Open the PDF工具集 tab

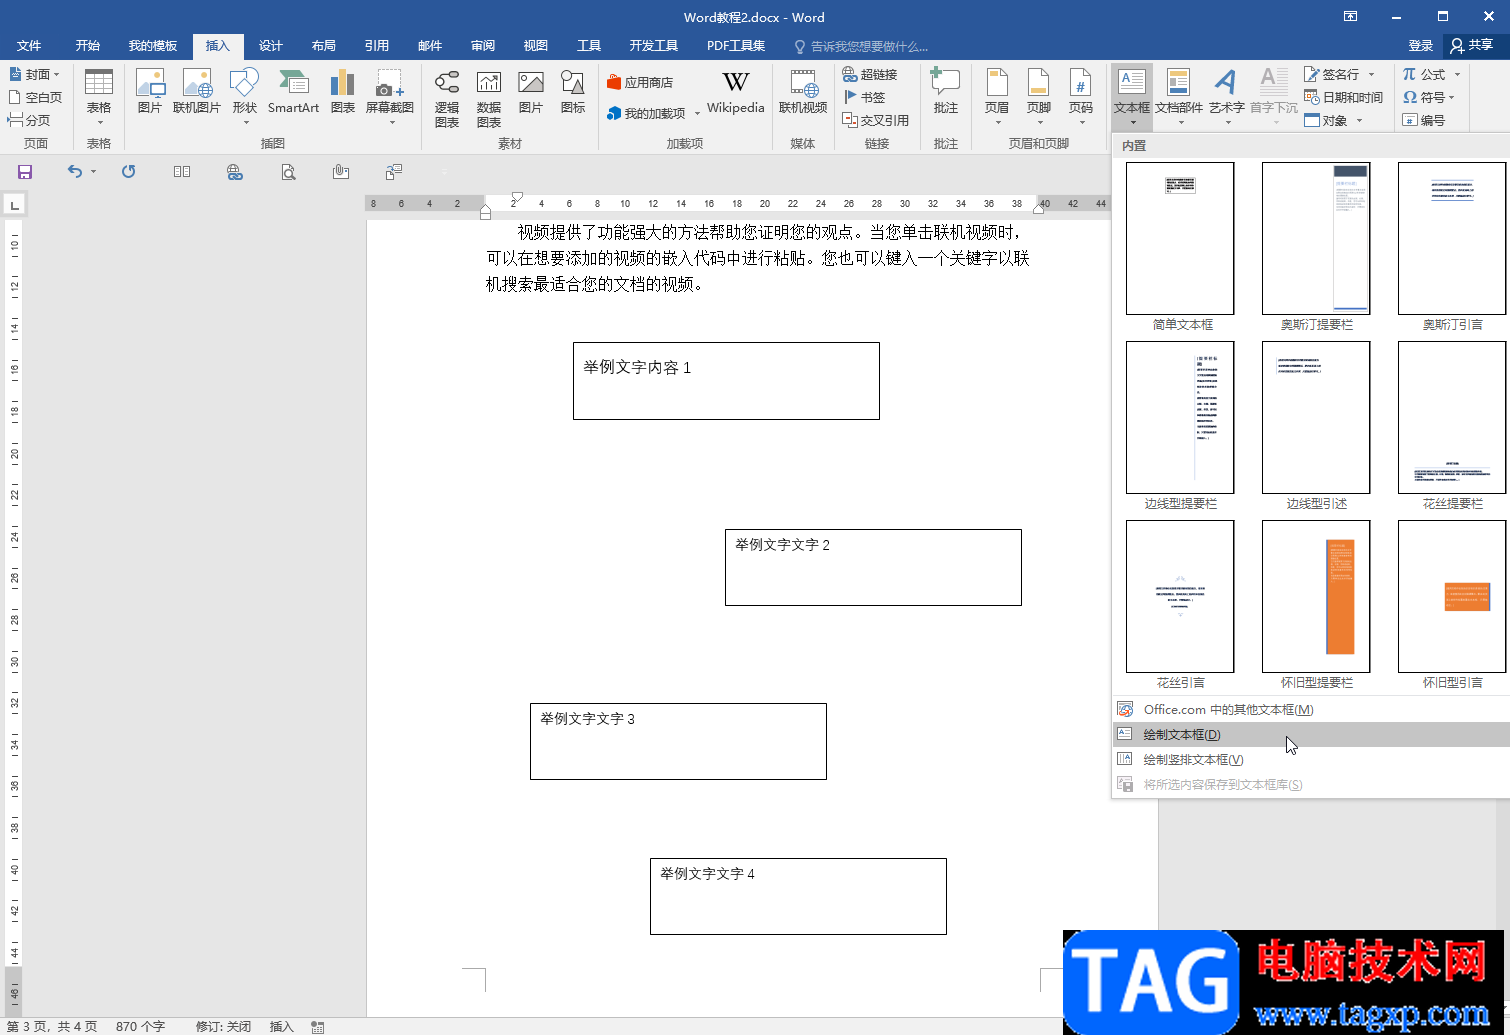[x=736, y=46]
